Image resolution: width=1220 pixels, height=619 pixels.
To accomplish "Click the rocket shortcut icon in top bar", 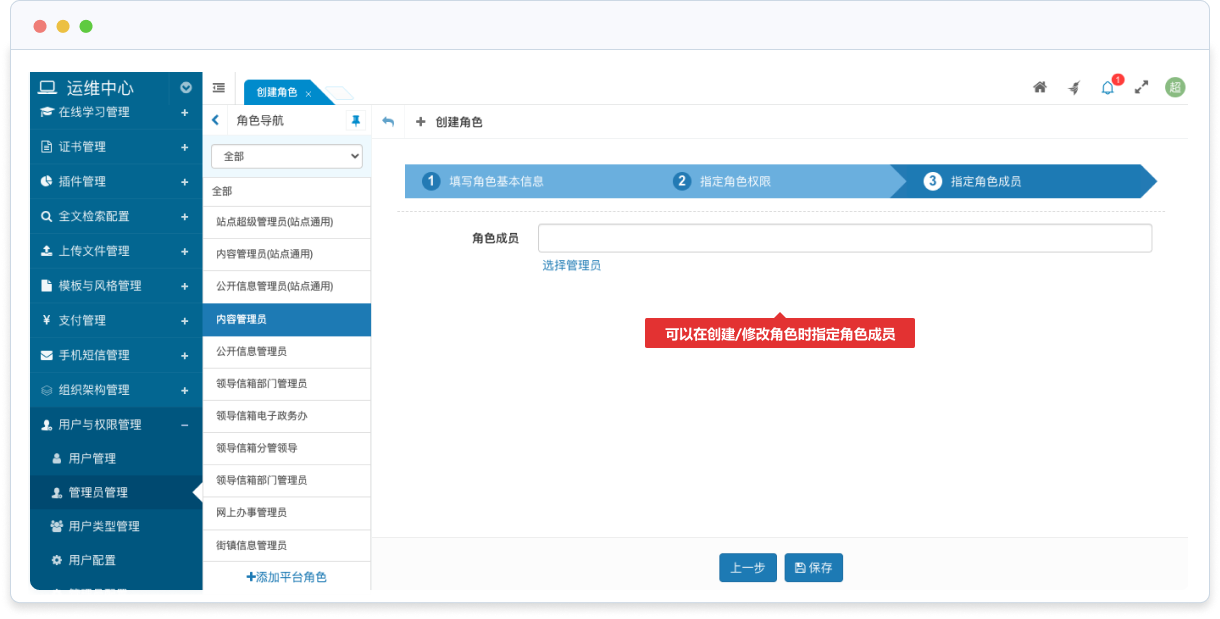I will coord(1074,88).
